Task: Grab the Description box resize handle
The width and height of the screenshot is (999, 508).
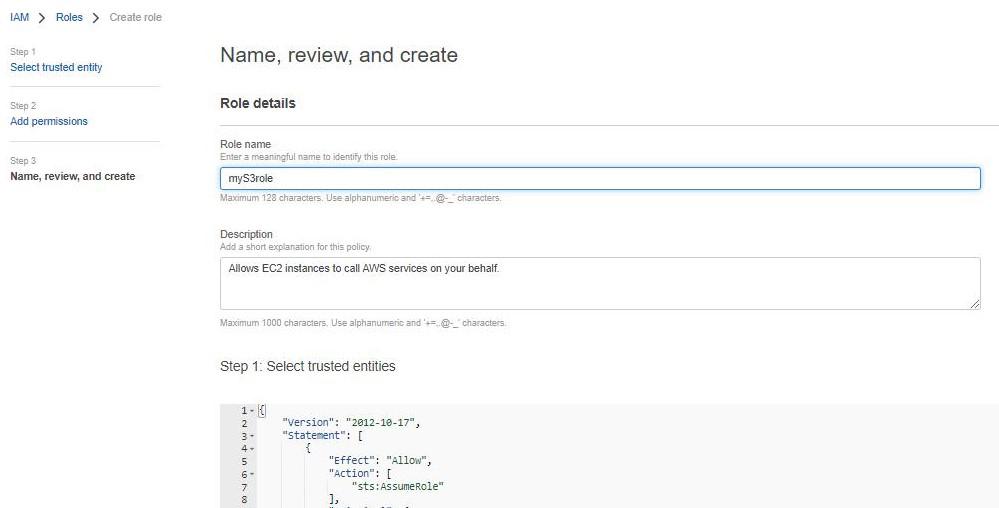Action: click(x=975, y=303)
